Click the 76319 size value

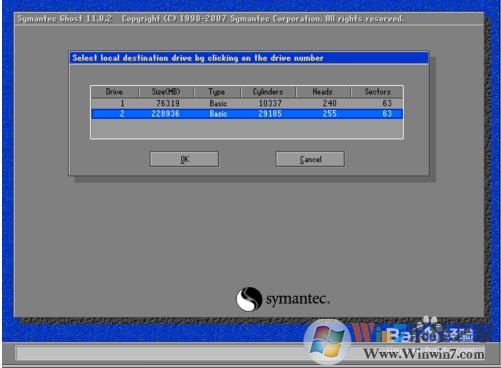[168, 103]
